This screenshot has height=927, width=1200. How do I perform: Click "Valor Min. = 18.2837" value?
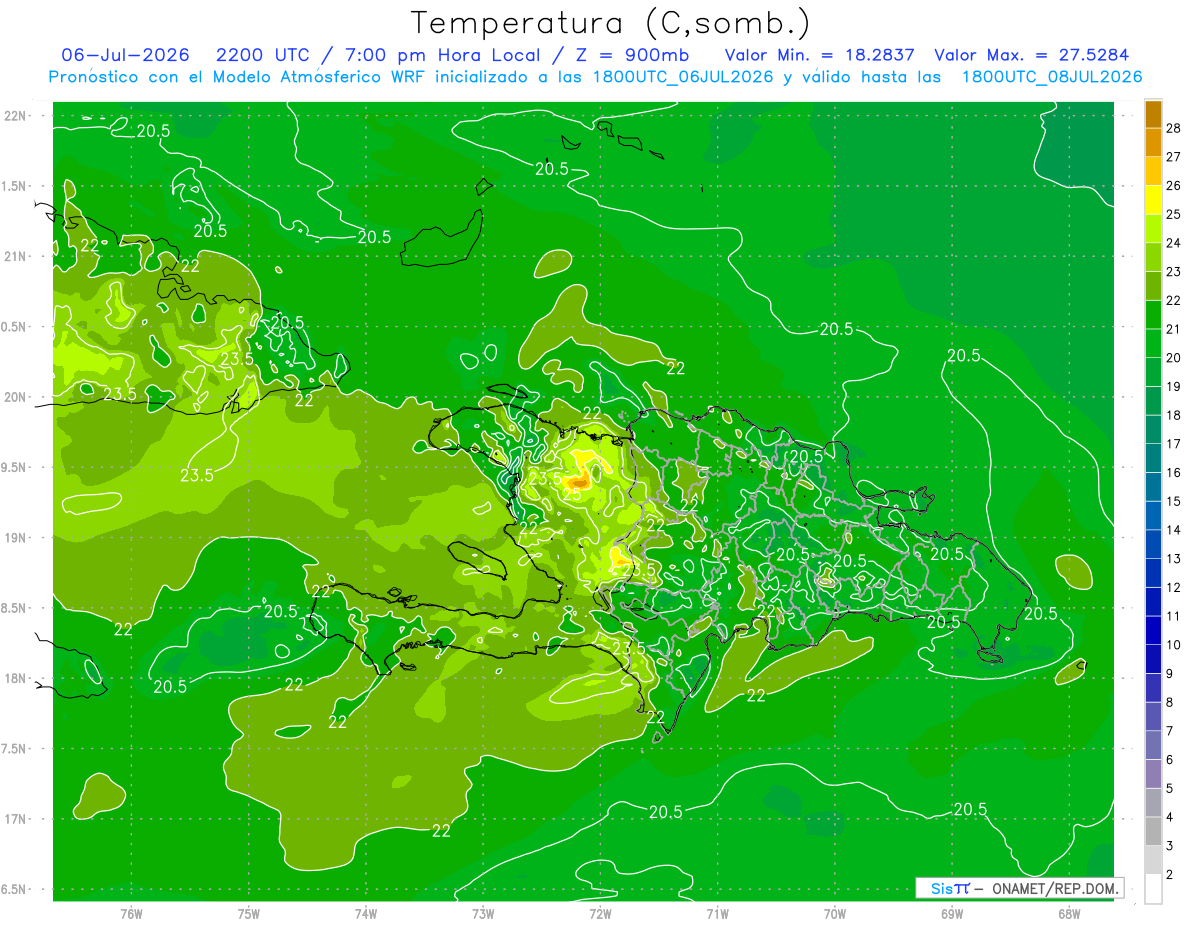pyautogui.click(x=819, y=55)
